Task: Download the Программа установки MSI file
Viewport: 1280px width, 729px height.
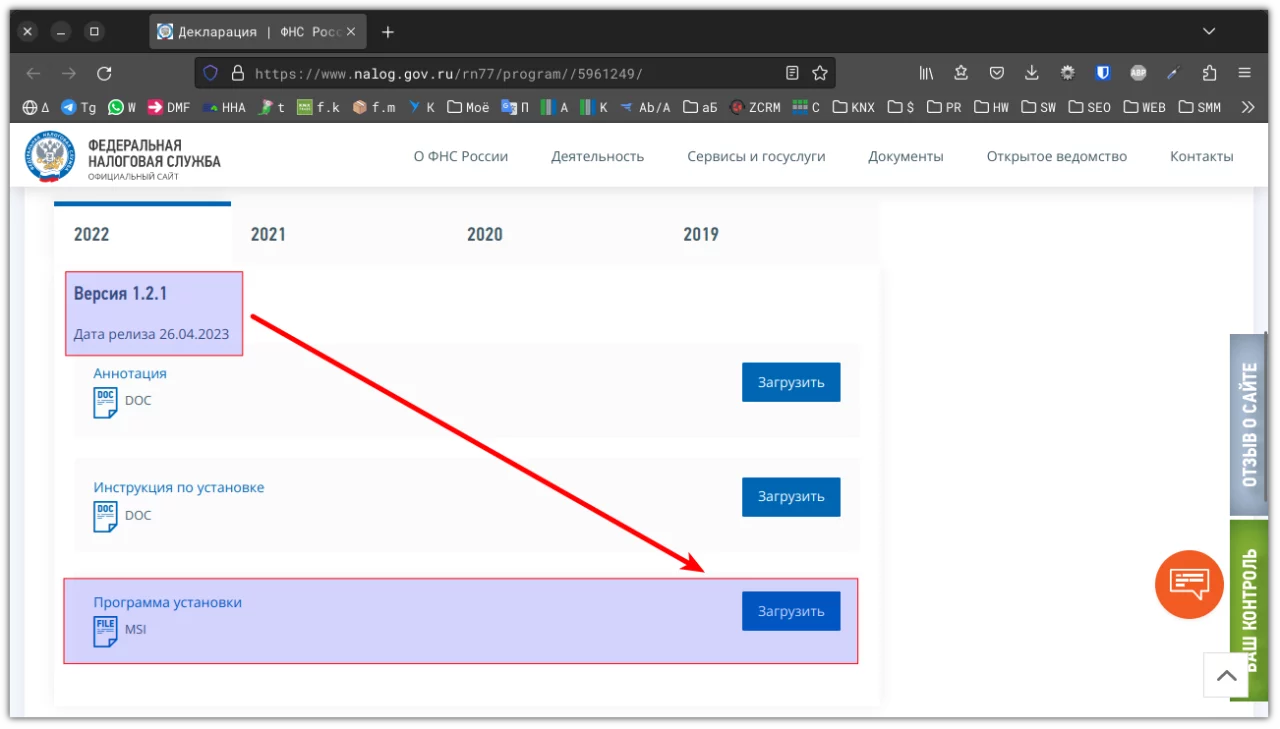Action: [790, 611]
